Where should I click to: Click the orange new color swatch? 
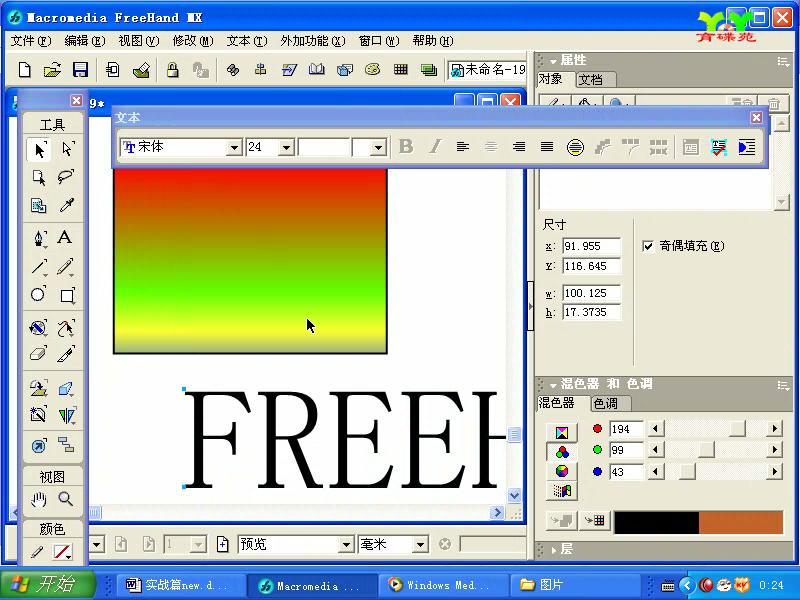(x=740, y=522)
